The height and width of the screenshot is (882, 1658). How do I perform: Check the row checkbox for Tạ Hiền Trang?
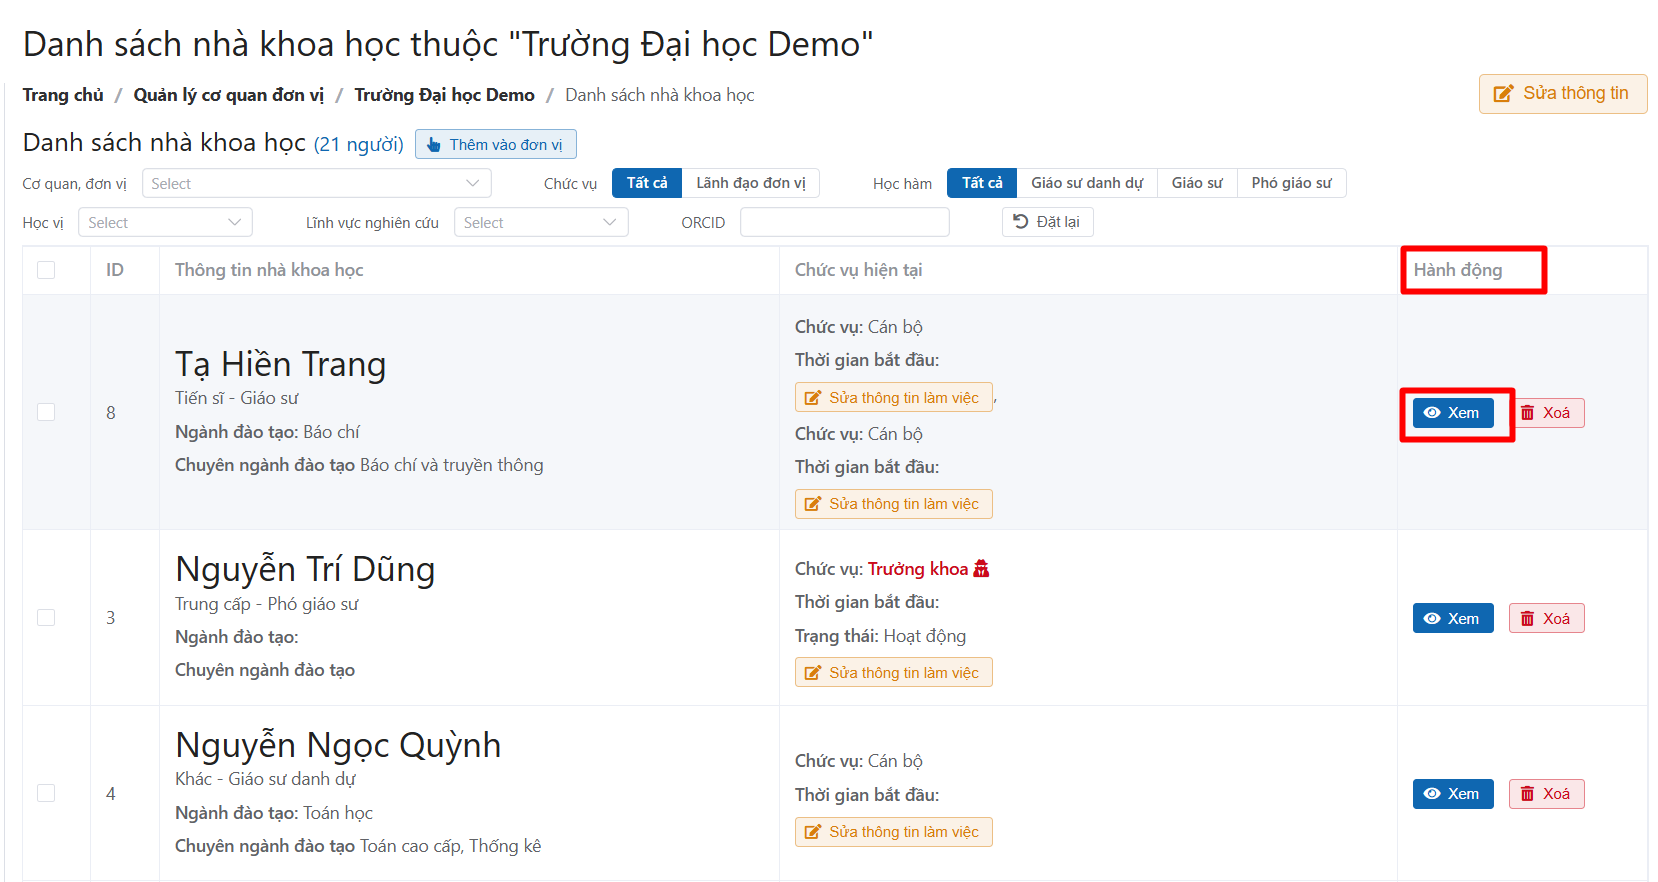(46, 412)
